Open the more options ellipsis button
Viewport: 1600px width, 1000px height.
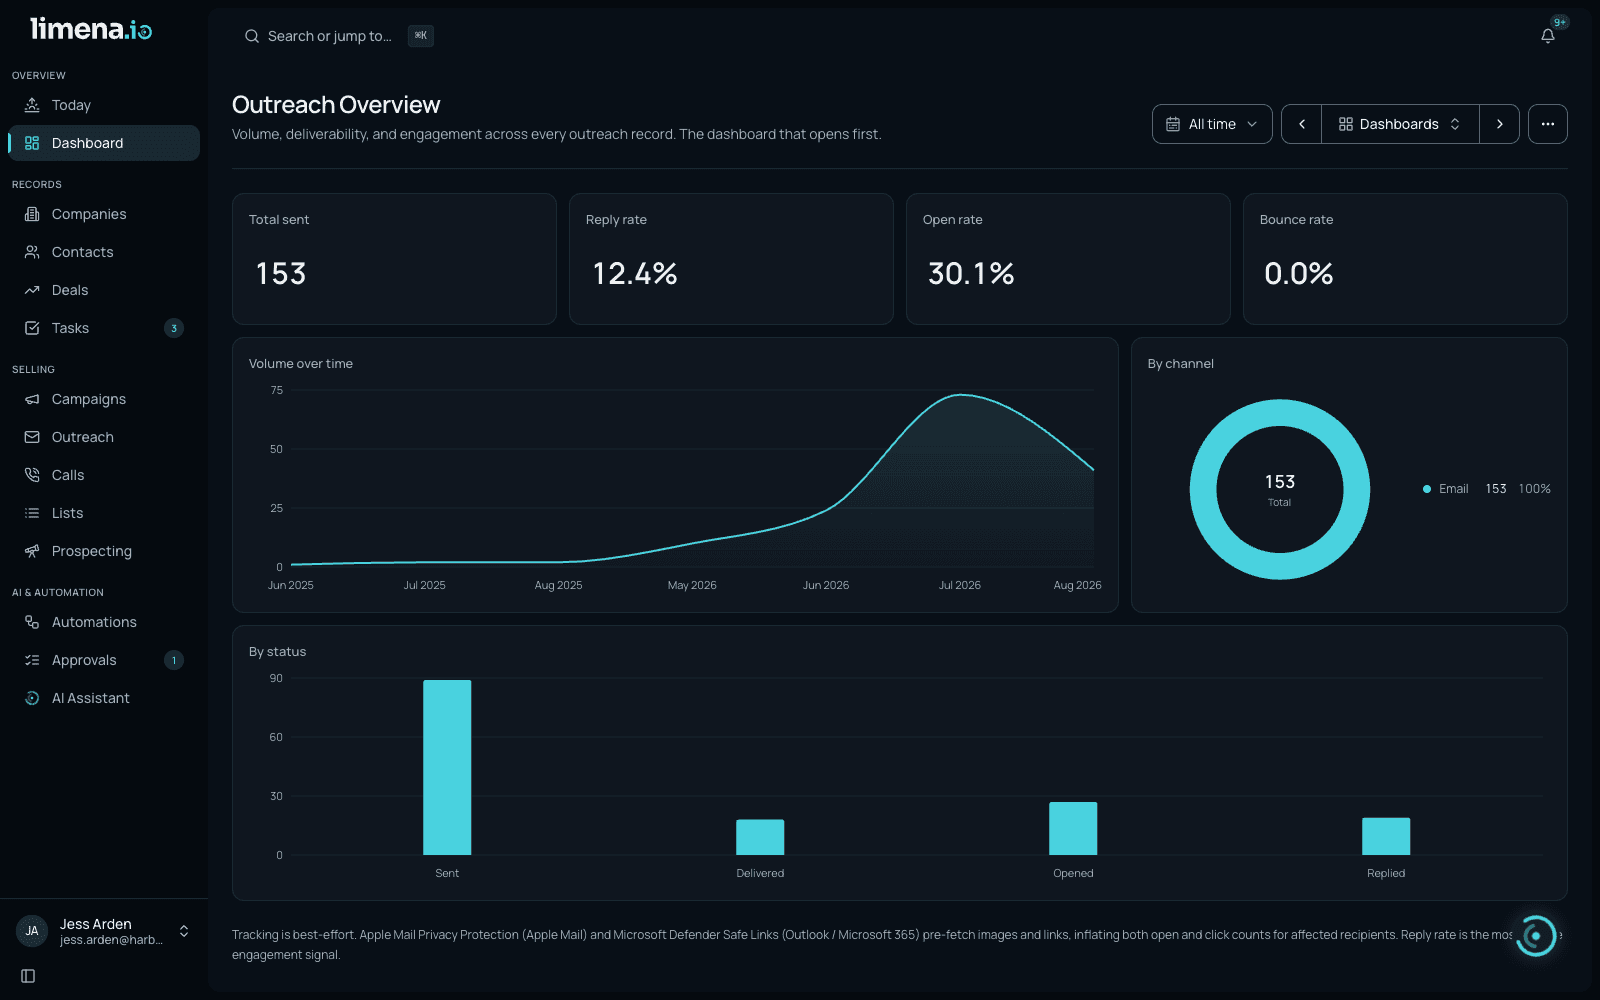[x=1548, y=124]
